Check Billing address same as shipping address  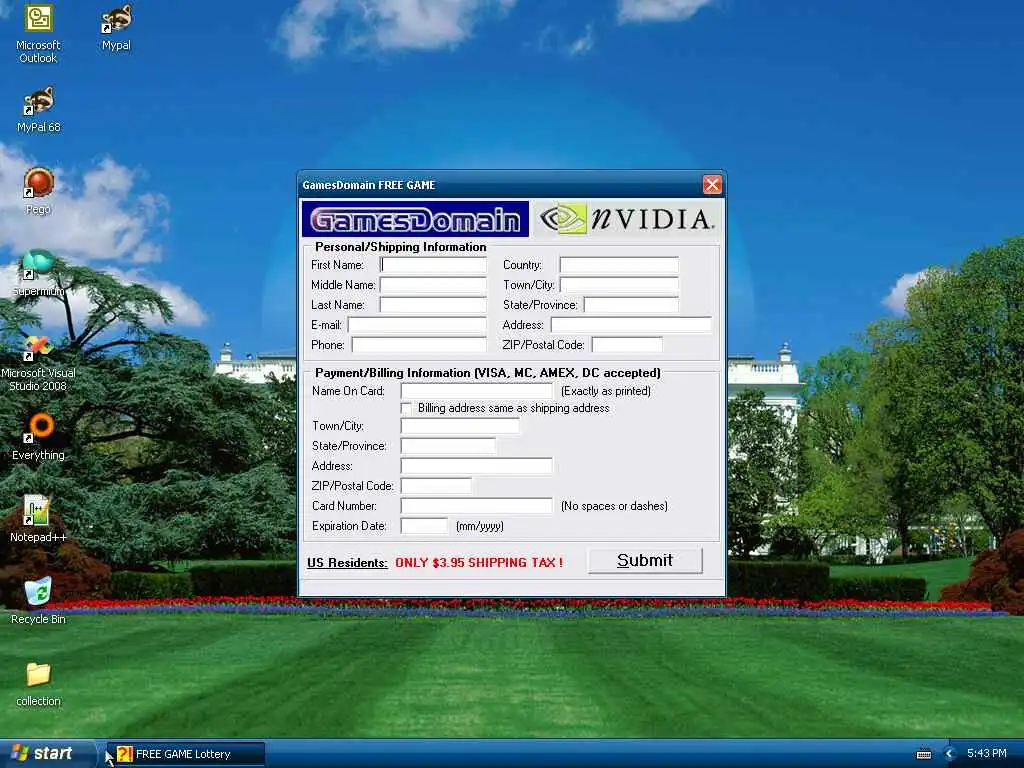coord(406,408)
